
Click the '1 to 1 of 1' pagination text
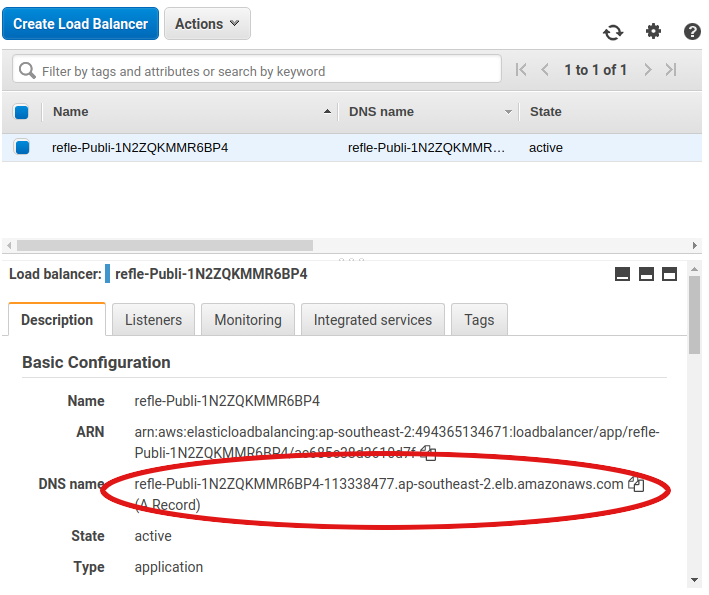596,70
